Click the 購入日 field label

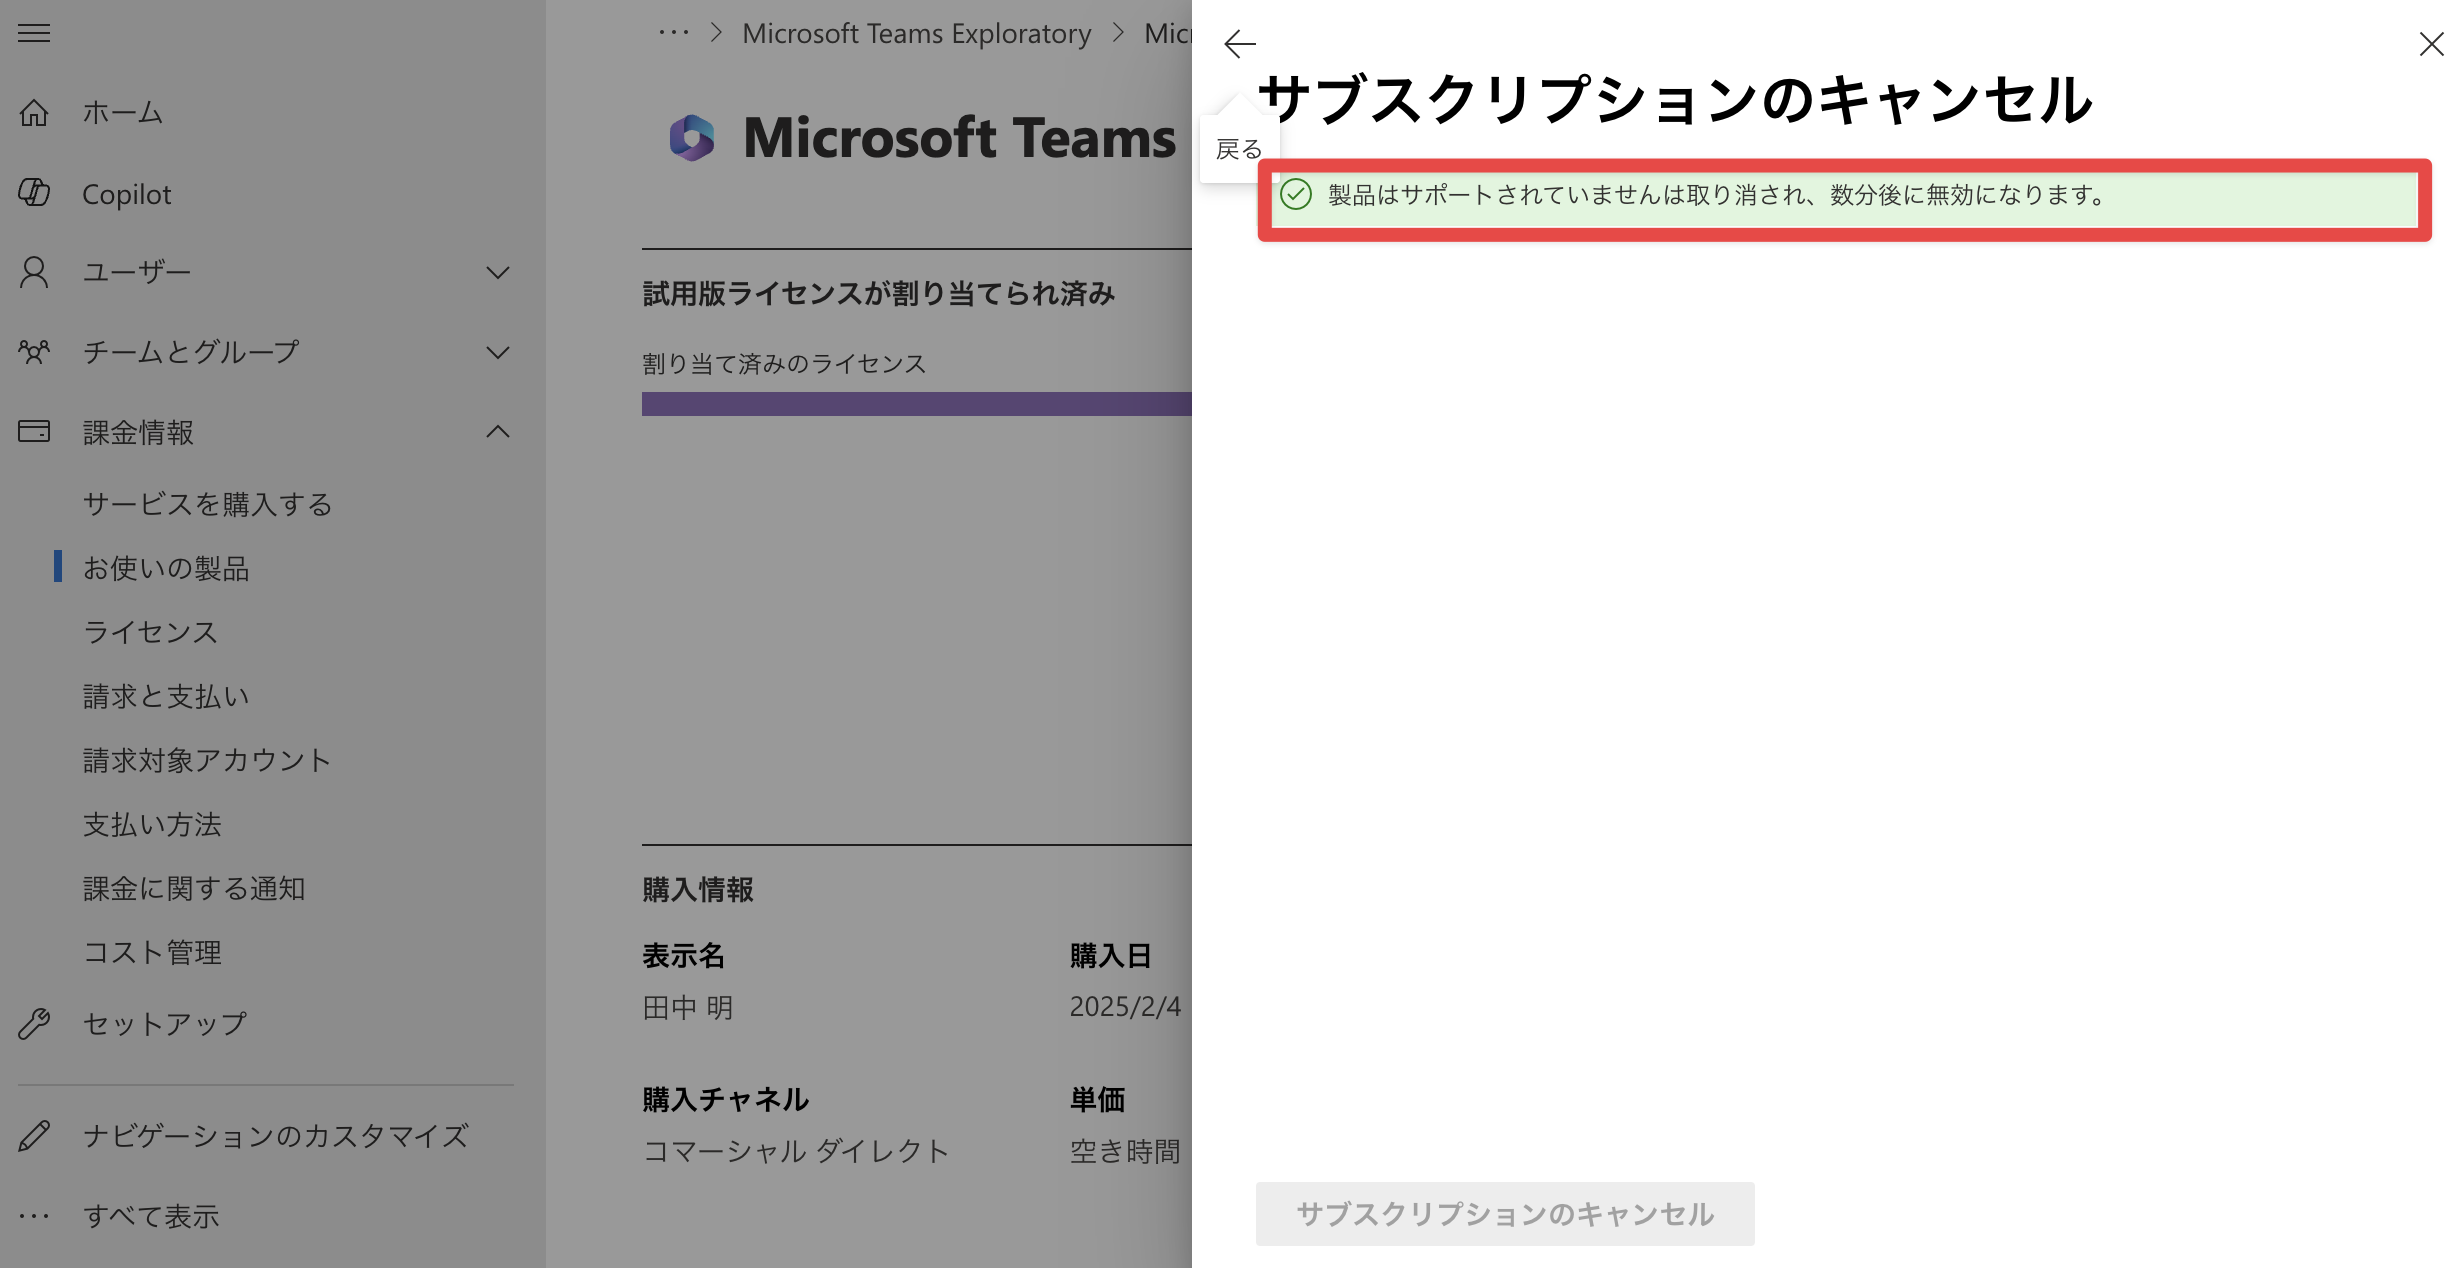(x=1110, y=956)
